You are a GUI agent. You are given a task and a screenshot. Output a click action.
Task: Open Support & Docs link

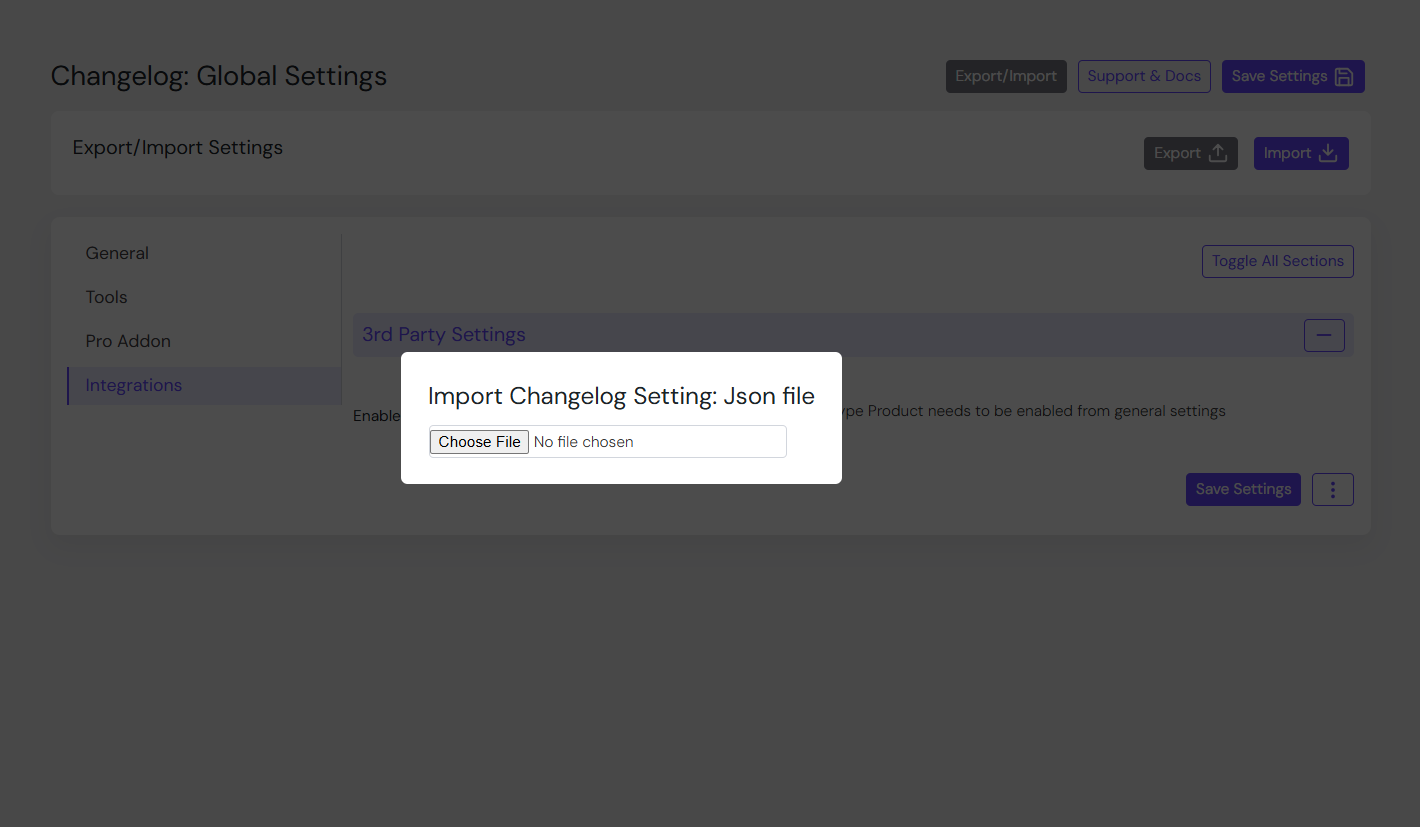point(1144,76)
